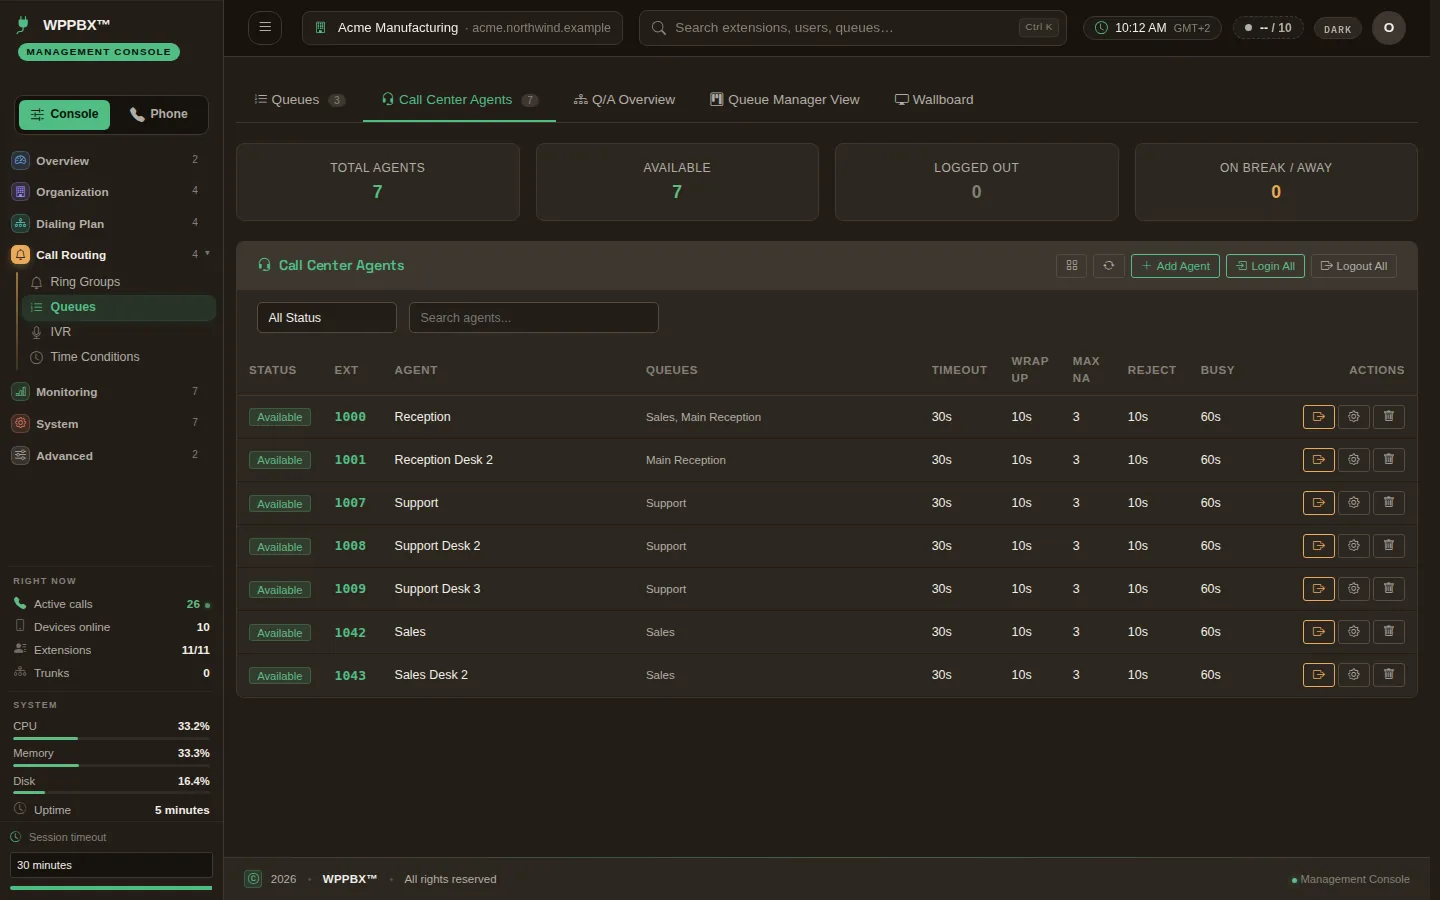Open the user avatar menu
This screenshot has width=1440, height=900.
click(1388, 28)
